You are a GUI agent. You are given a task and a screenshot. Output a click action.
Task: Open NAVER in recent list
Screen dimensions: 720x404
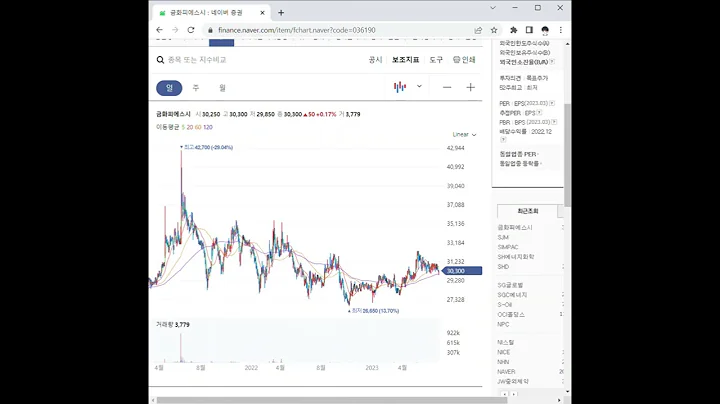pyautogui.click(x=506, y=371)
